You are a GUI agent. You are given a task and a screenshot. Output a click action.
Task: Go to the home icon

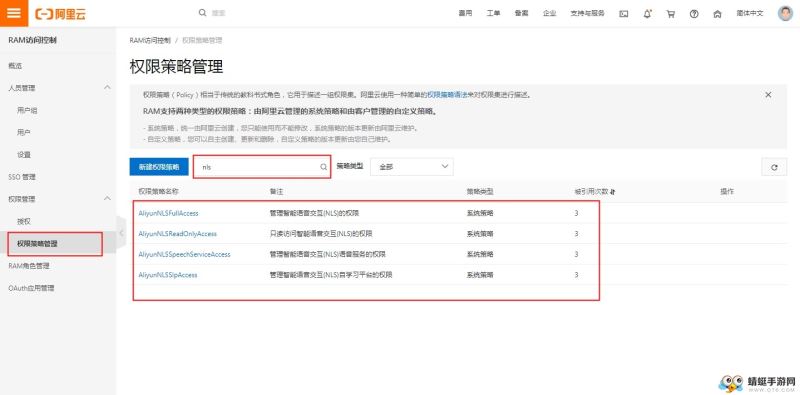717,14
